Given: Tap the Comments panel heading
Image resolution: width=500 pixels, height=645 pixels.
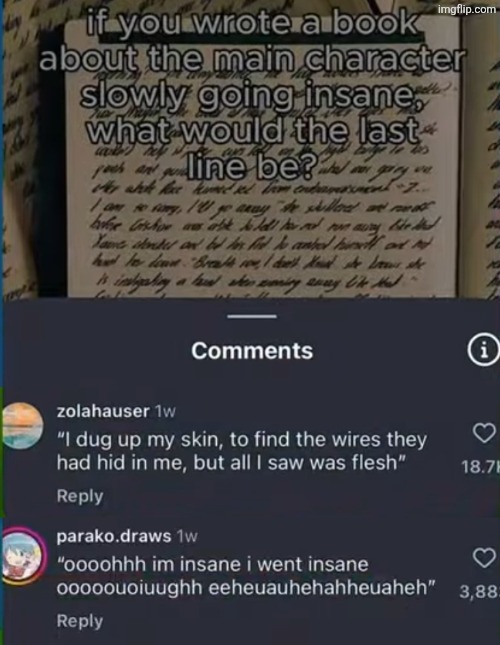Looking at the screenshot, I should [x=252, y=350].
